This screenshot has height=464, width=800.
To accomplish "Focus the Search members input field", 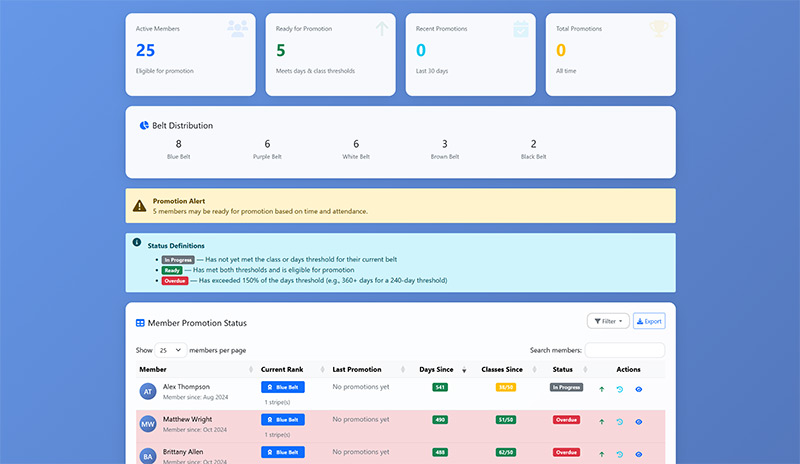I will pos(624,350).
